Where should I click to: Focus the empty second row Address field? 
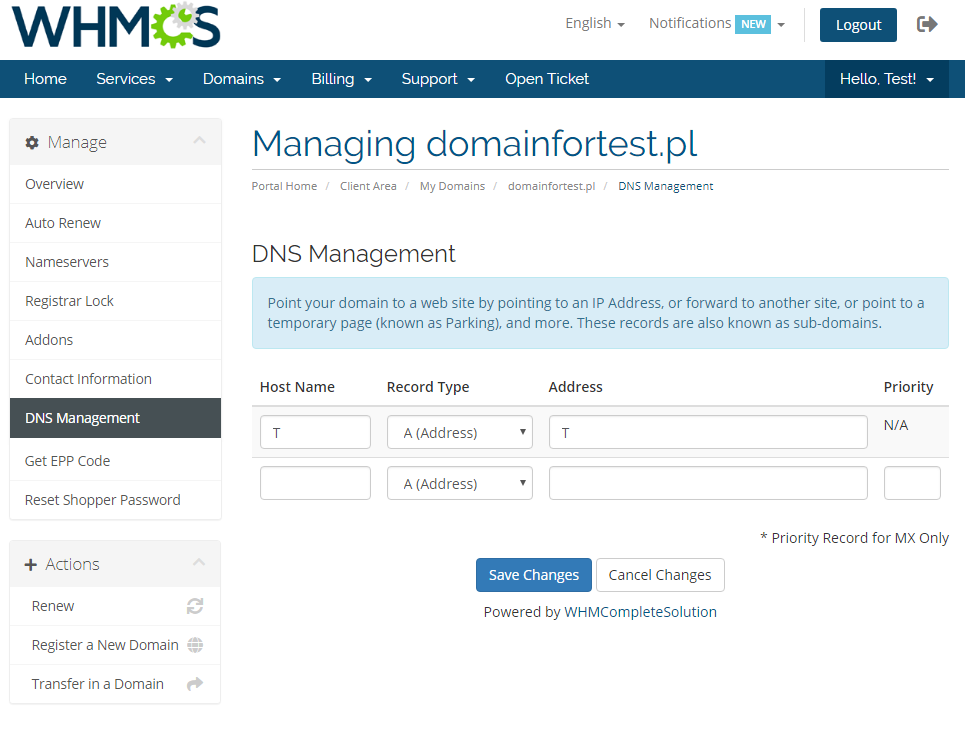click(708, 483)
